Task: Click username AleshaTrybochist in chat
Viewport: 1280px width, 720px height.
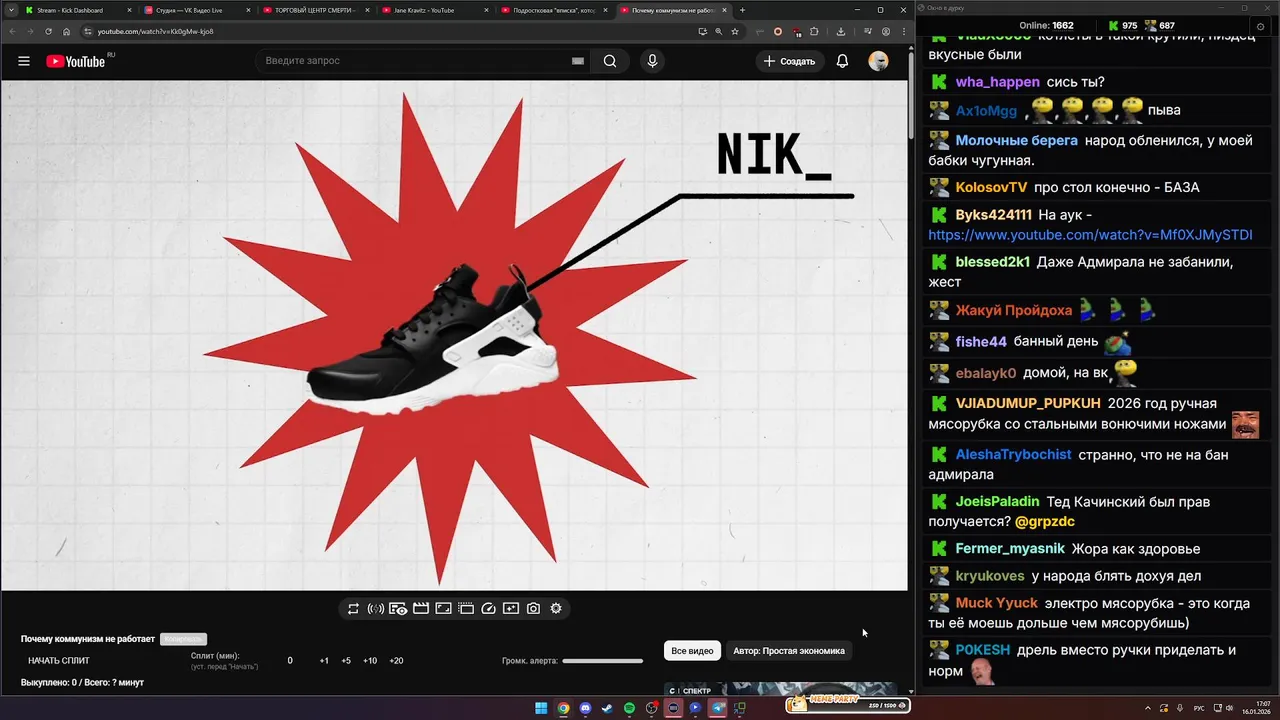Action: click(x=1013, y=454)
